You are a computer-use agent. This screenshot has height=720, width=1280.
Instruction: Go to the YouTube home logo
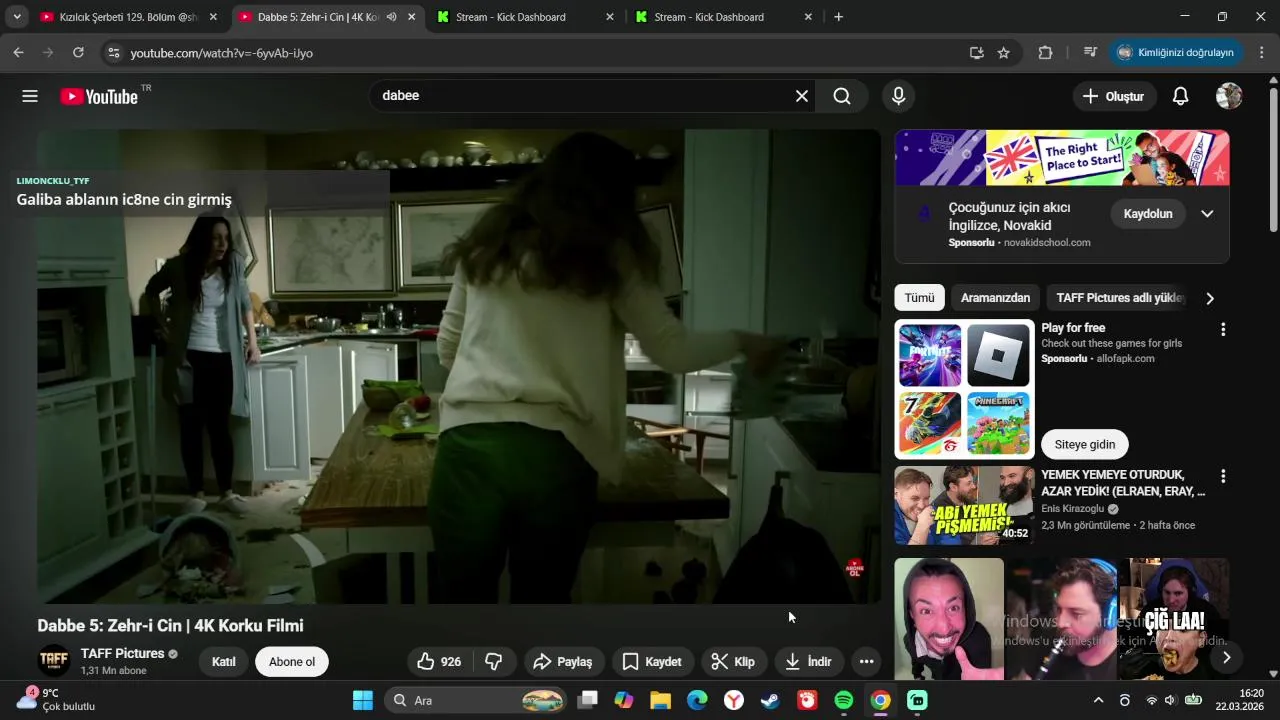(98, 96)
